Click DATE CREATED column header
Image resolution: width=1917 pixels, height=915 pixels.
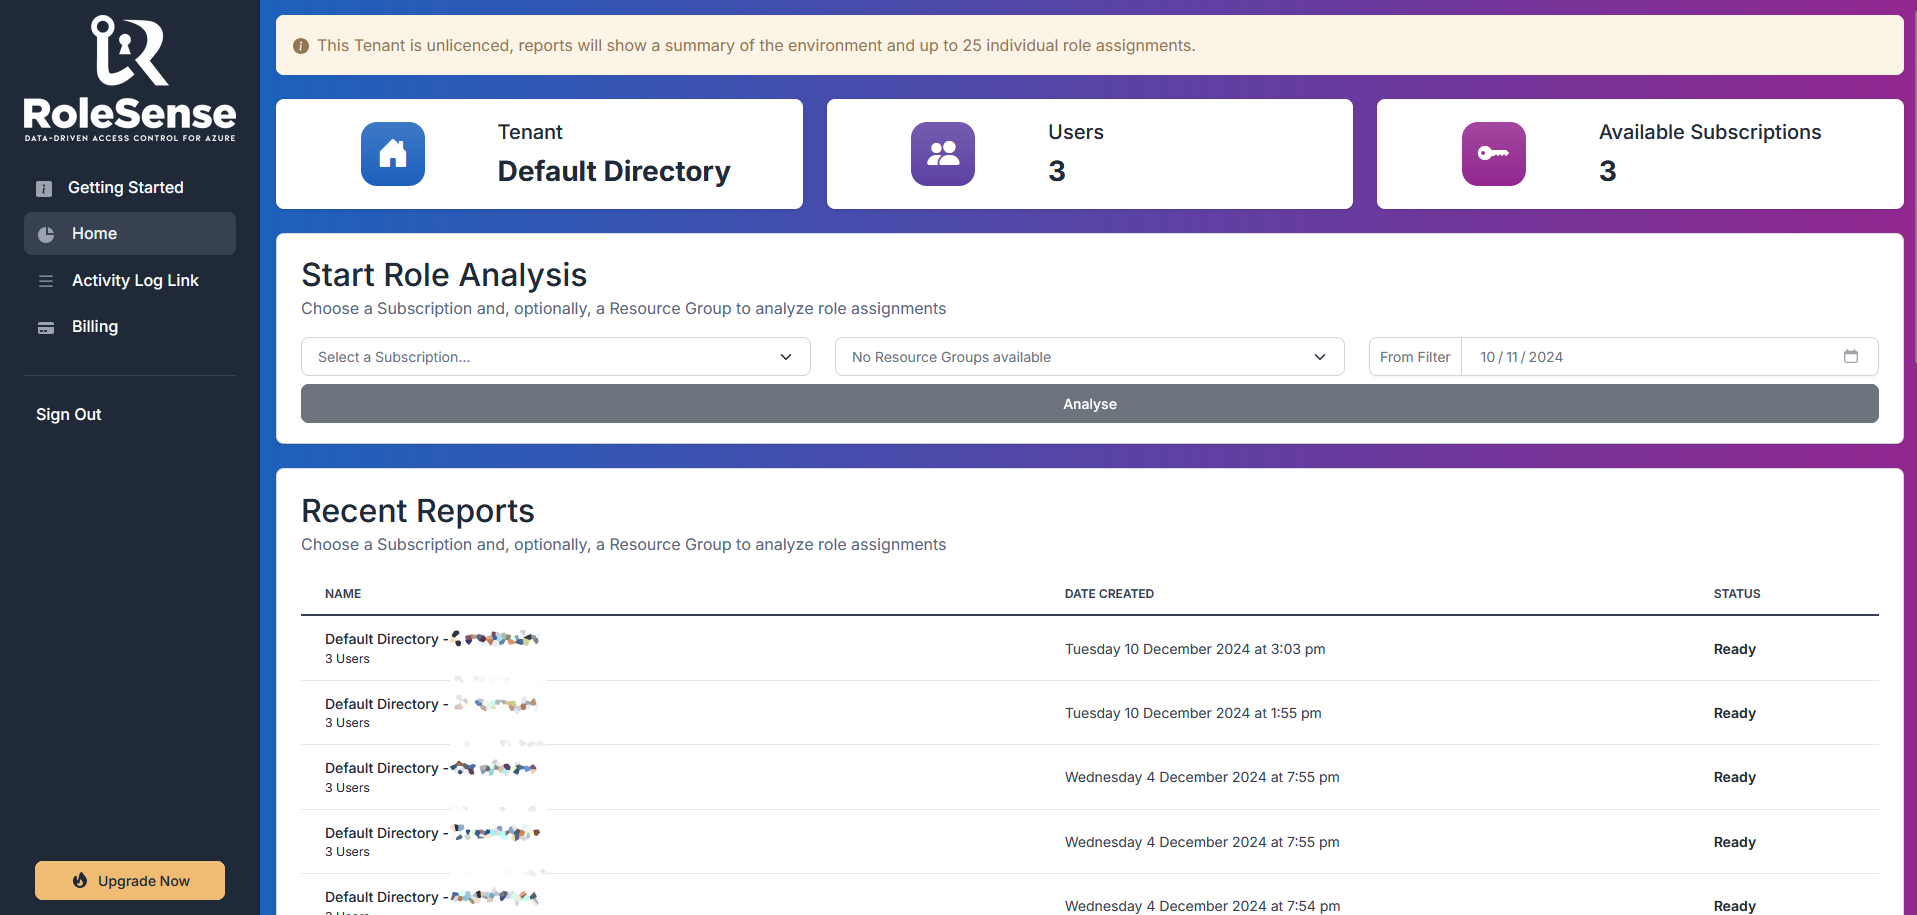pyautogui.click(x=1109, y=594)
